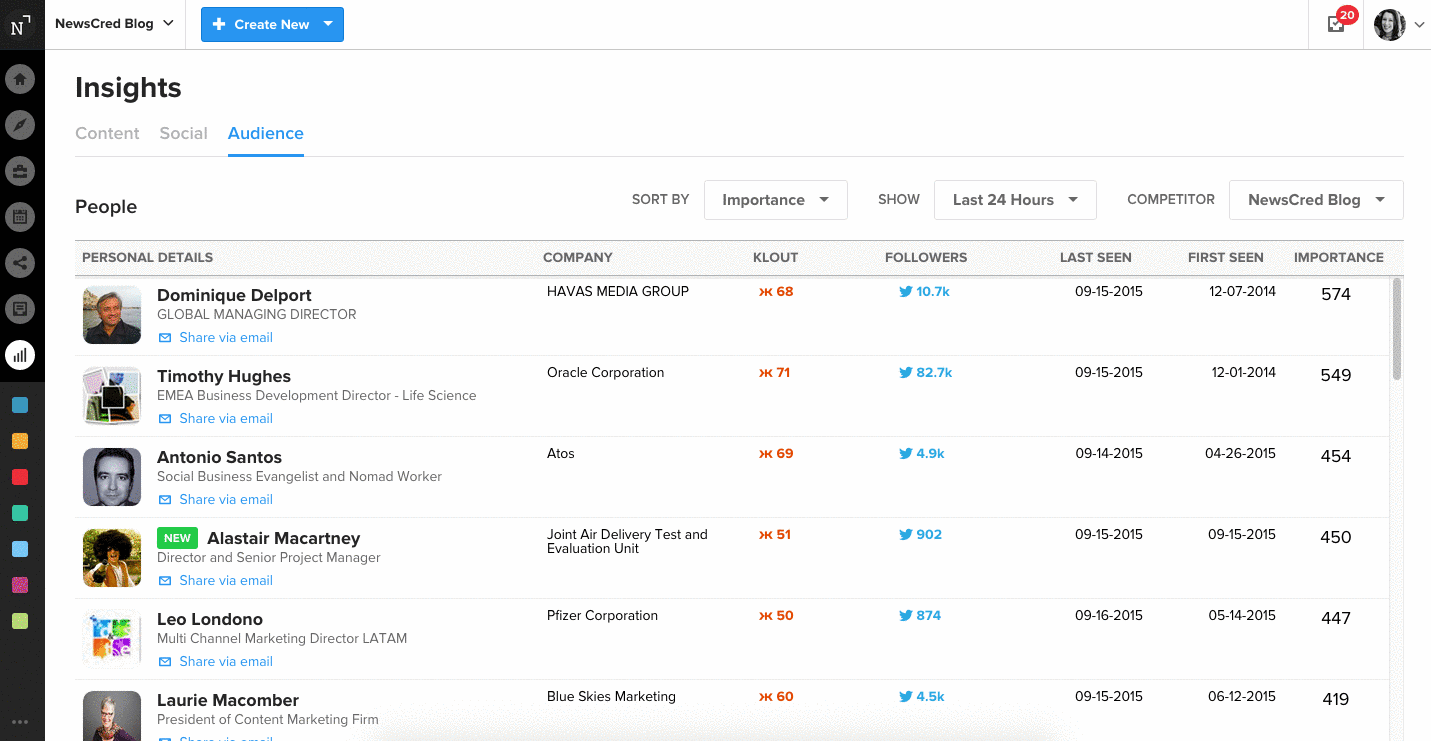Open Alastair Macartney's profile photo
Screen dimensions: 1431x741
coord(112,558)
